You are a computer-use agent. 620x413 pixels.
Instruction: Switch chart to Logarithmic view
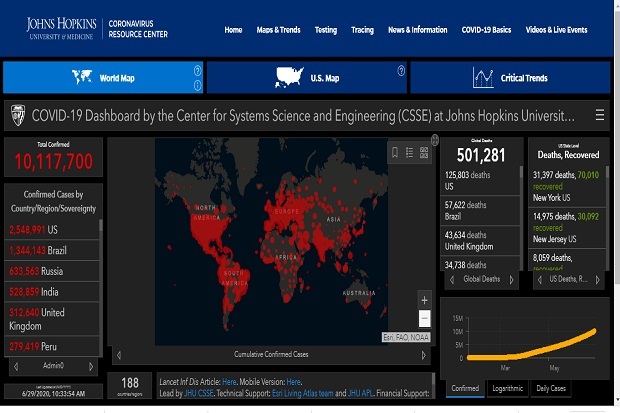pyautogui.click(x=507, y=388)
